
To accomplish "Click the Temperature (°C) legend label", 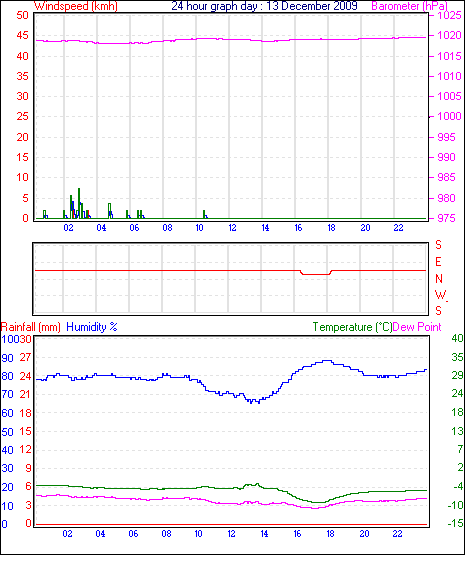I will [x=352, y=327].
